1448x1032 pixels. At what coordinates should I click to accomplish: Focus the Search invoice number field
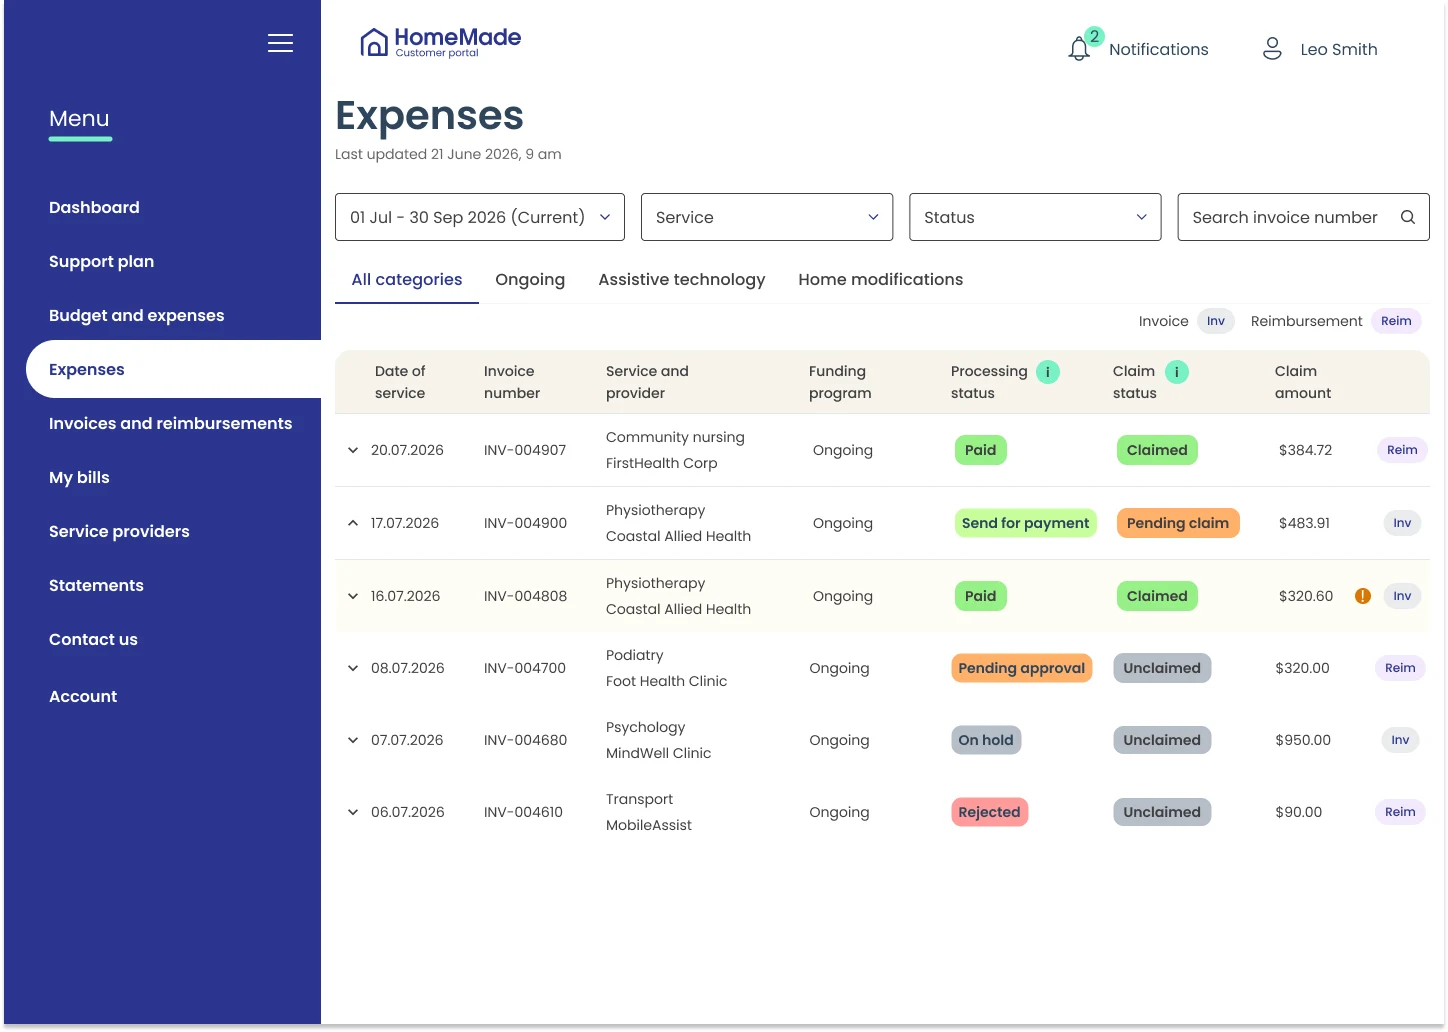(1303, 217)
